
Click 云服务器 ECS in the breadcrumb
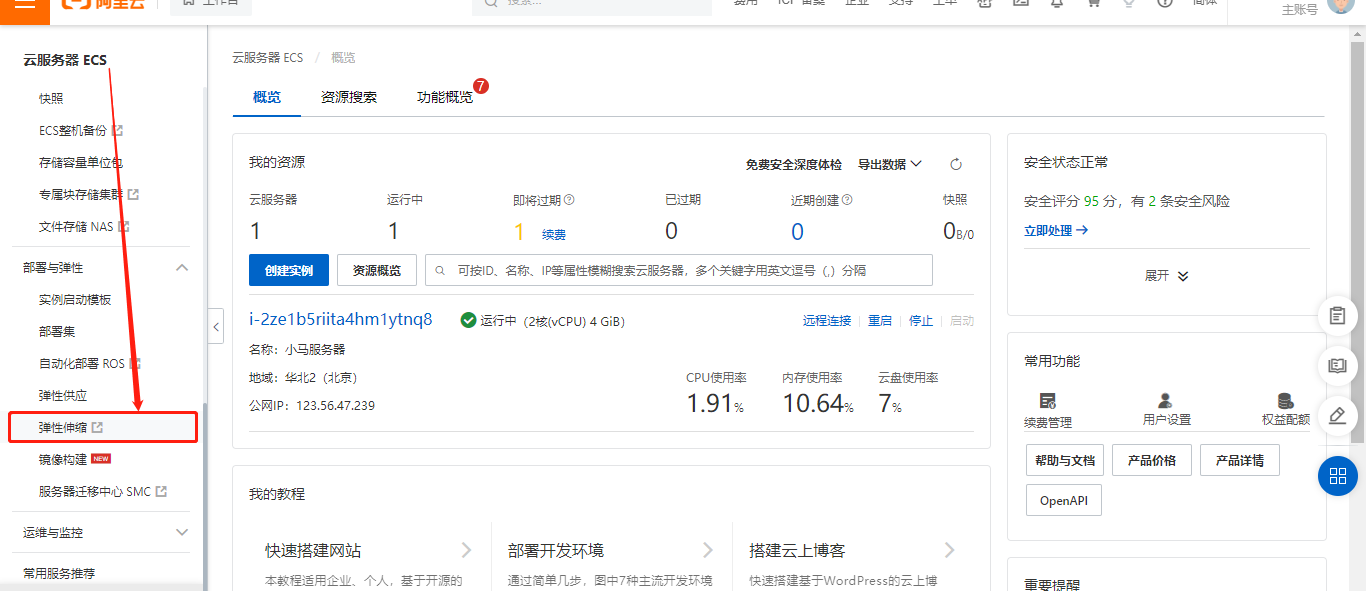click(x=267, y=58)
